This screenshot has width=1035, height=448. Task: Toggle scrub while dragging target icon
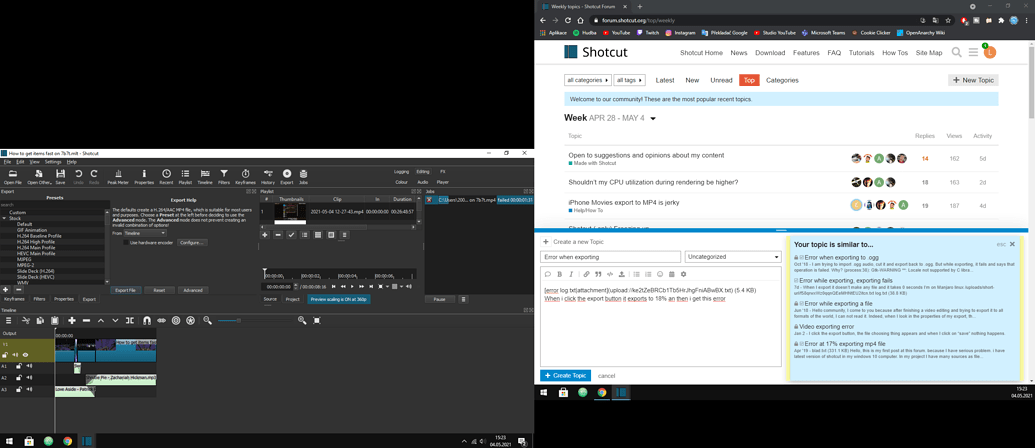coord(176,320)
